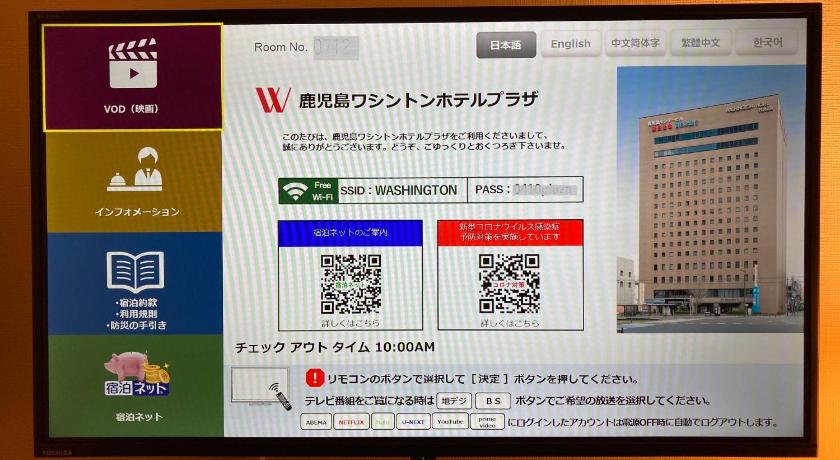Click the Free Wi-Fi signal icon

[296, 191]
